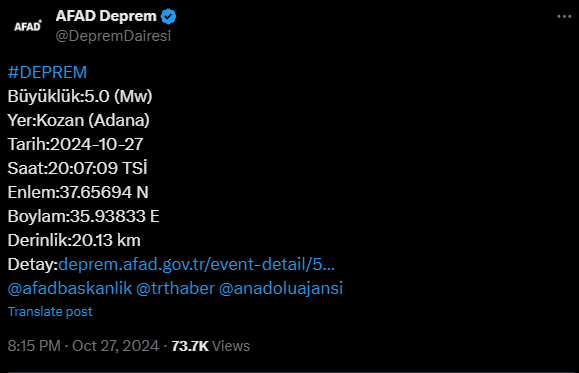Open the #DEPREM hashtag
Viewport: 579px width, 373px height.
(x=47, y=72)
